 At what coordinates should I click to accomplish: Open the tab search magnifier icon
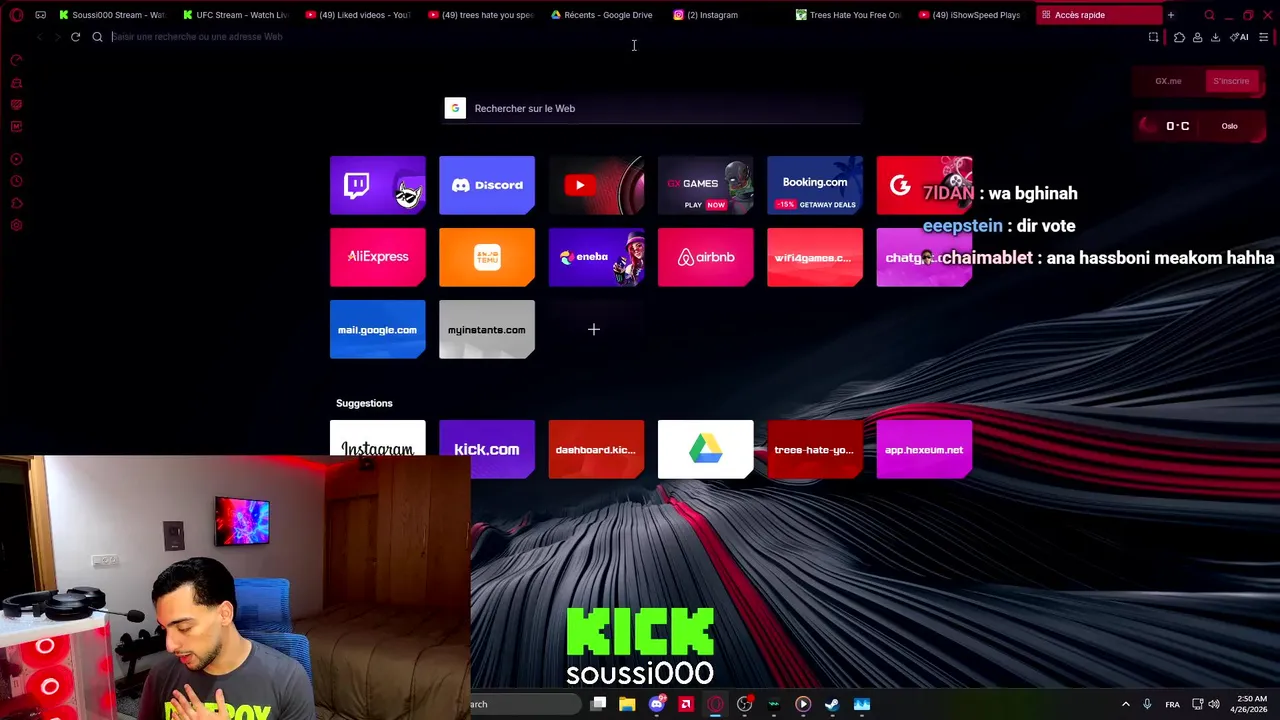point(1209,15)
